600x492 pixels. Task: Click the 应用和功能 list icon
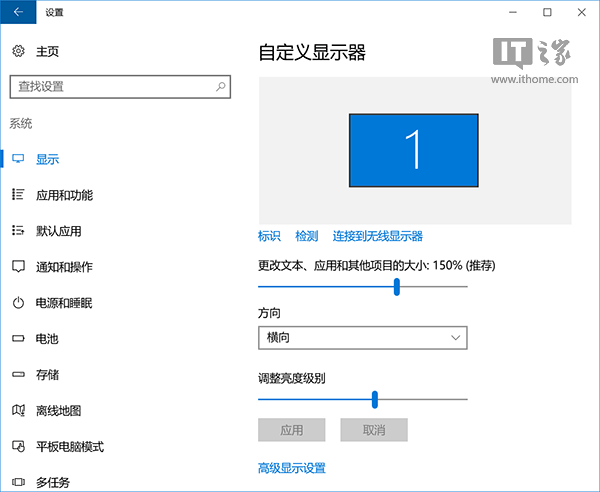tap(18, 194)
